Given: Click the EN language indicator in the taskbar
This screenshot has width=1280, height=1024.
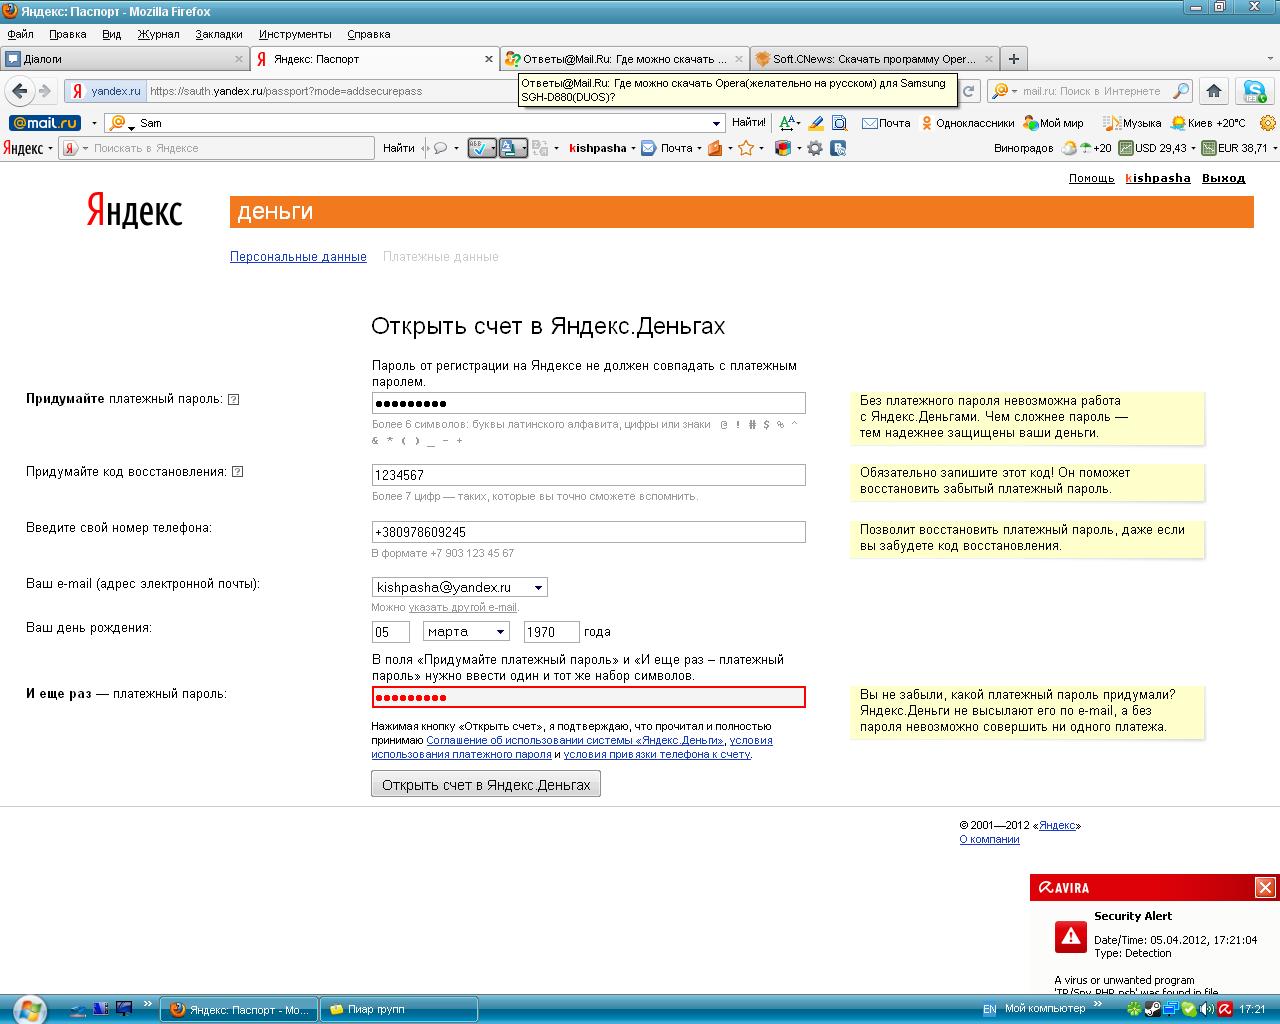Looking at the screenshot, I should pyautogui.click(x=989, y=1009).
